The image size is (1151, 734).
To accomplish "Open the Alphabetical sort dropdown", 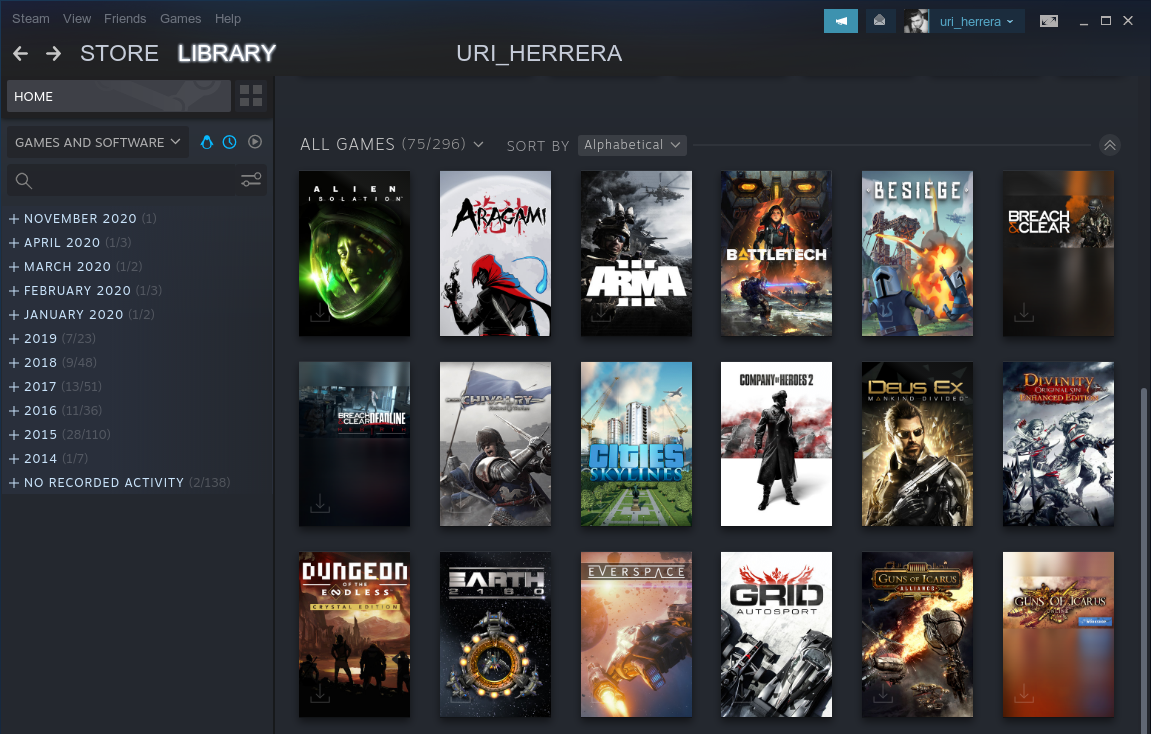I will click(x=632, y=145).
